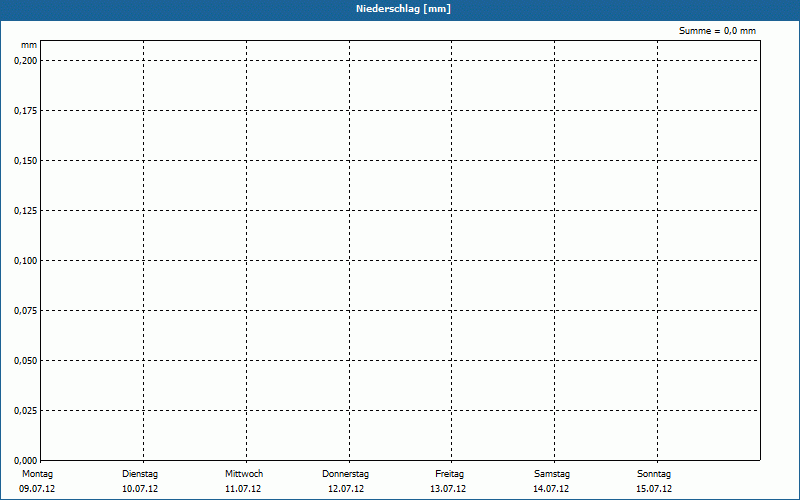Select the Freitag day label

click(449, 474)
